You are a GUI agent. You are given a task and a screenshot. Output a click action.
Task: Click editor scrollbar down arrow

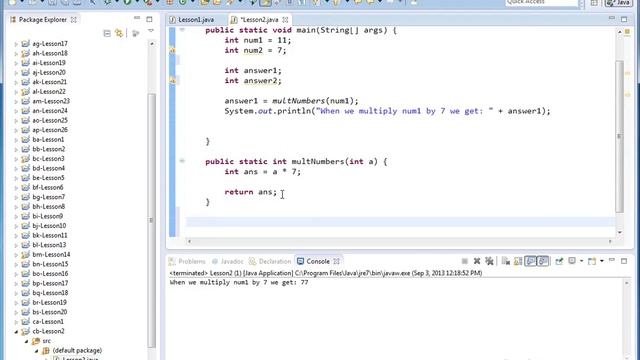point(620,232)
